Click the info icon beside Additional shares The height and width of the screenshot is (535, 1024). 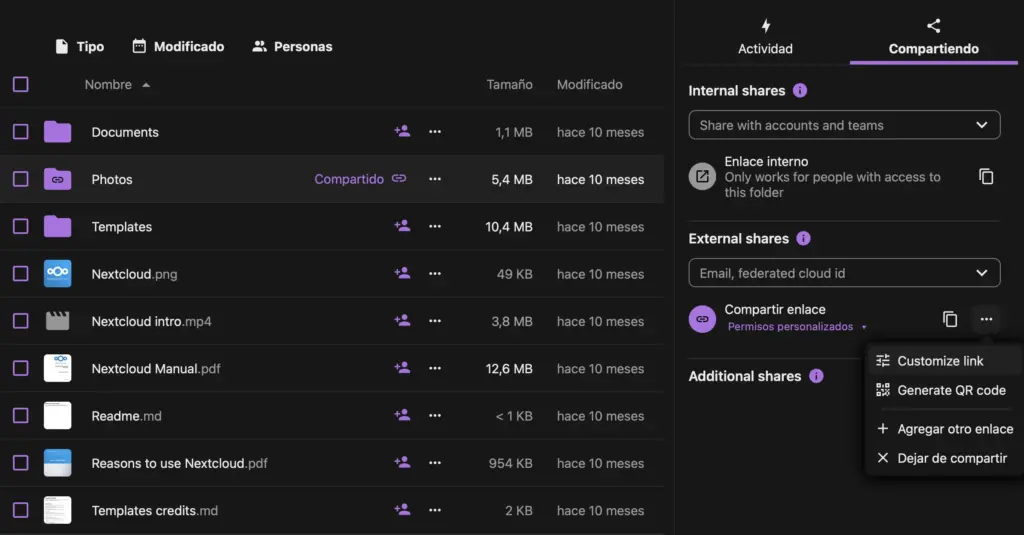pos(816,377)
